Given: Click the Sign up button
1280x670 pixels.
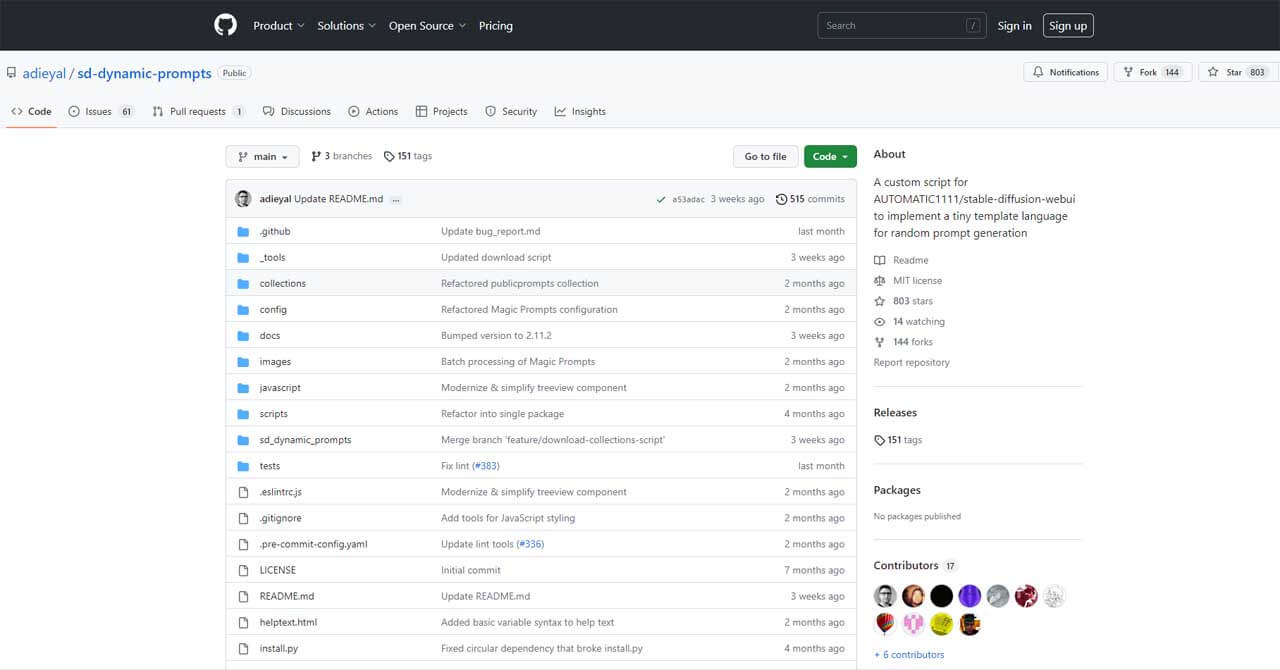Looking at the screenshot, I should [x=1067, y=26].
